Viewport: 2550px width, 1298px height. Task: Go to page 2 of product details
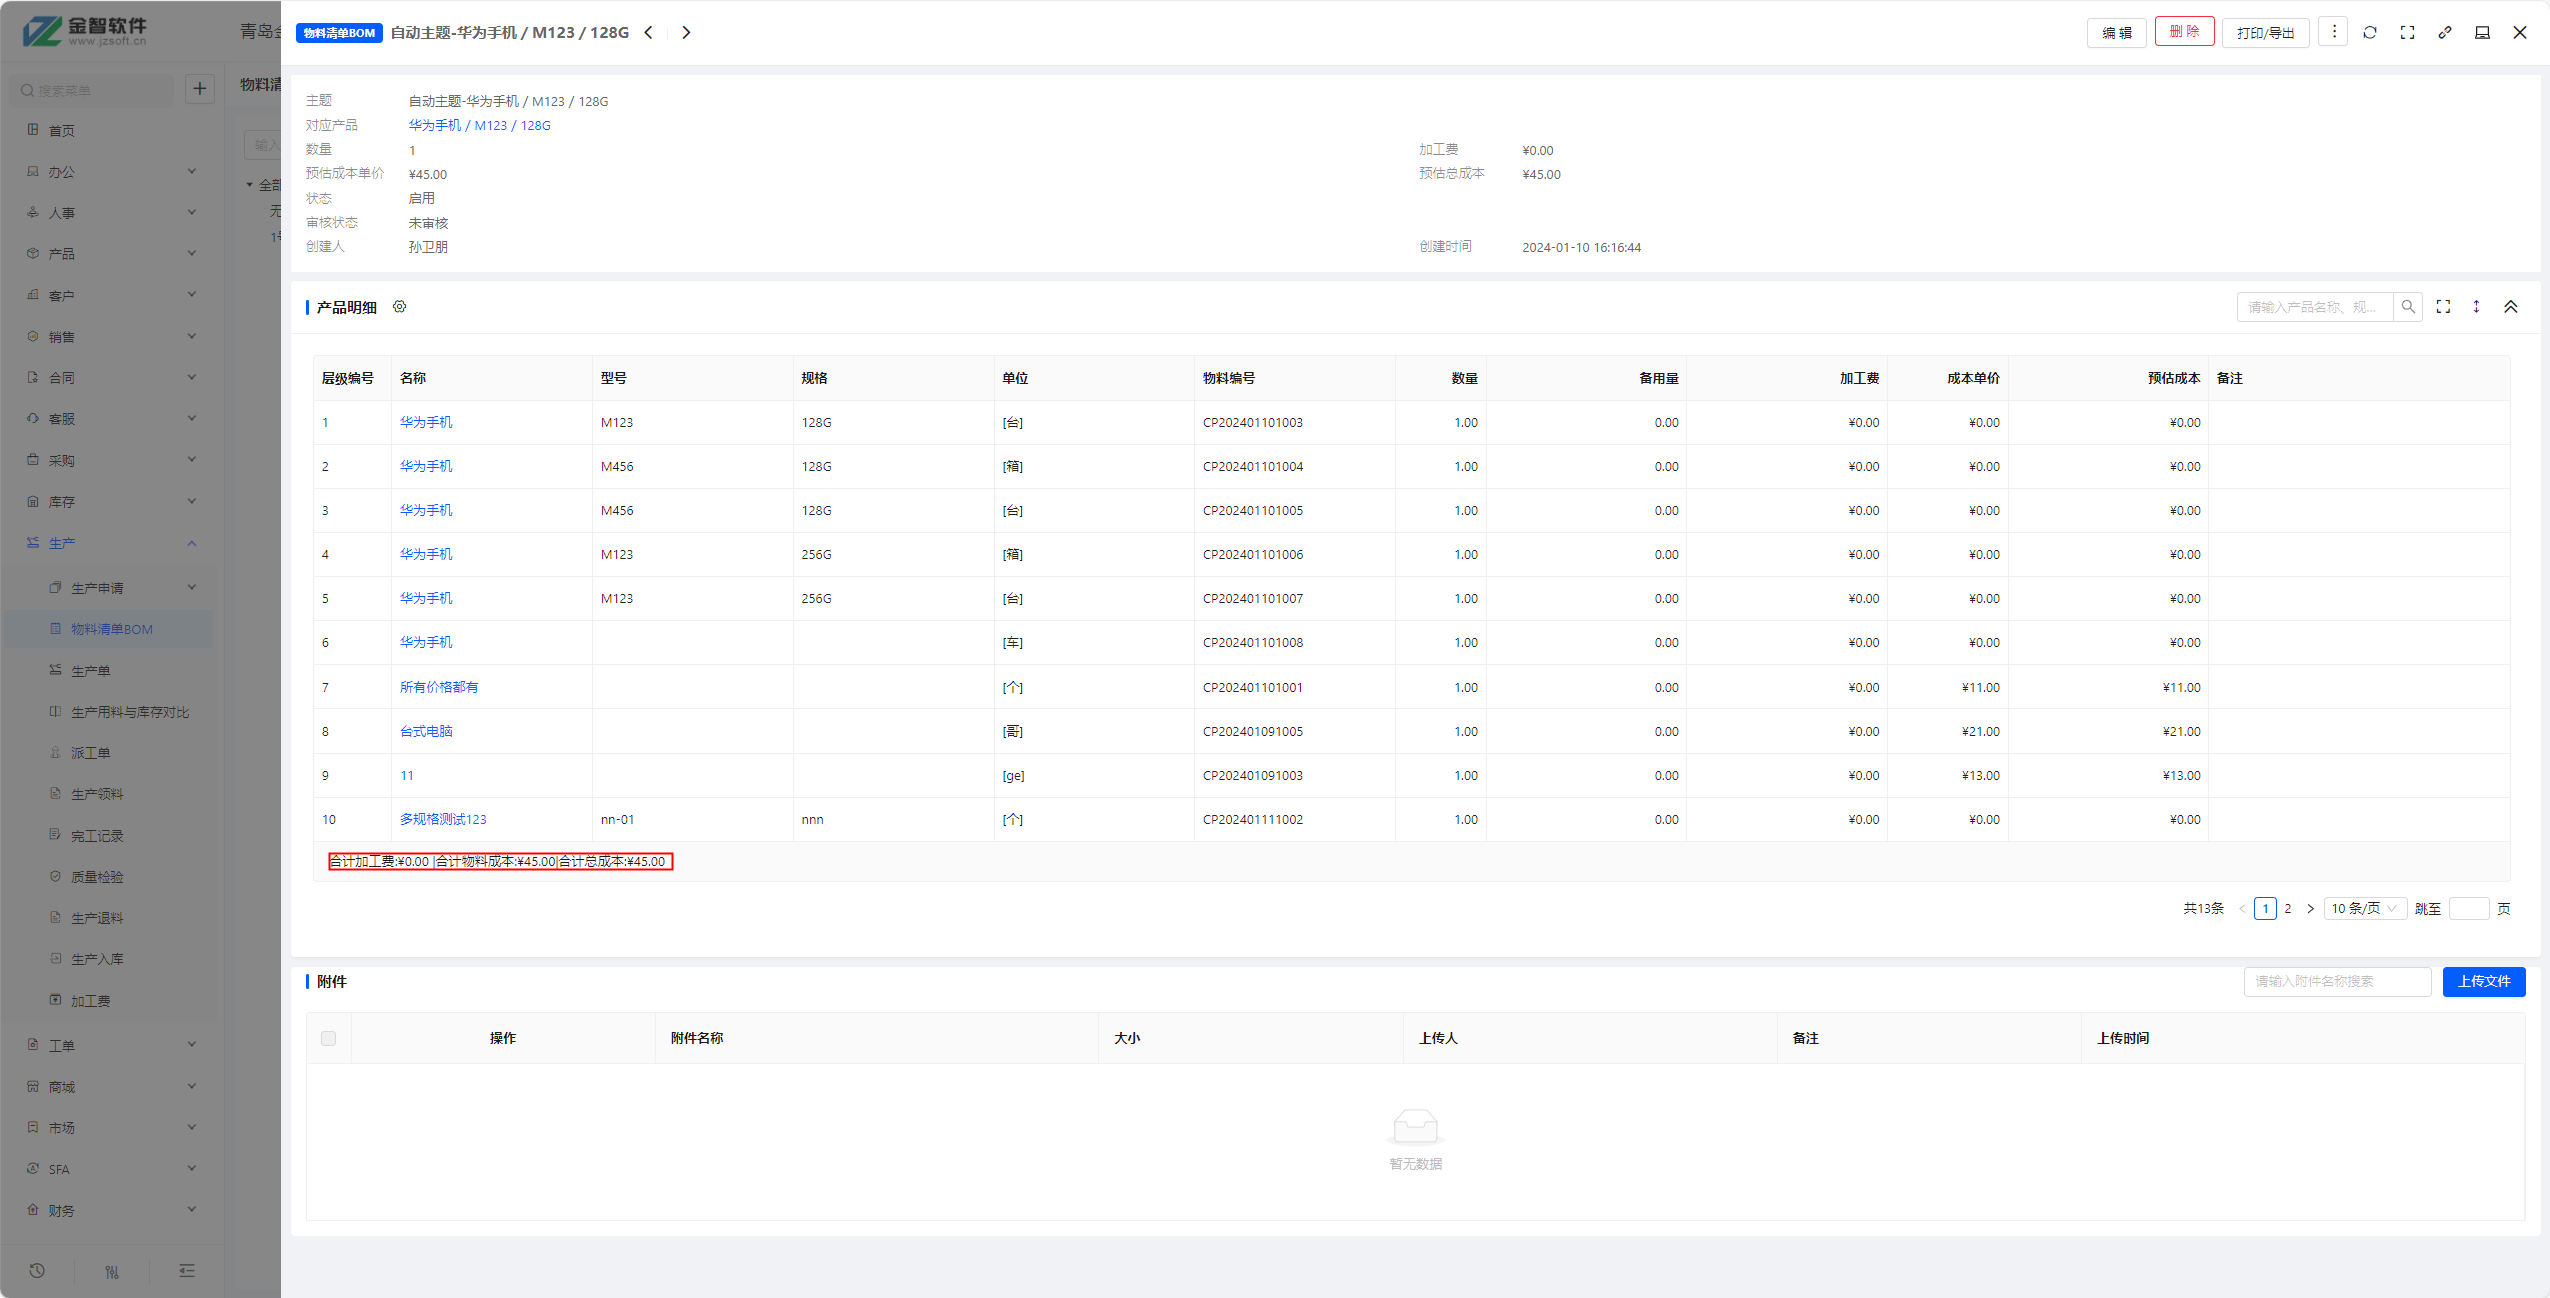[2288, 908]
